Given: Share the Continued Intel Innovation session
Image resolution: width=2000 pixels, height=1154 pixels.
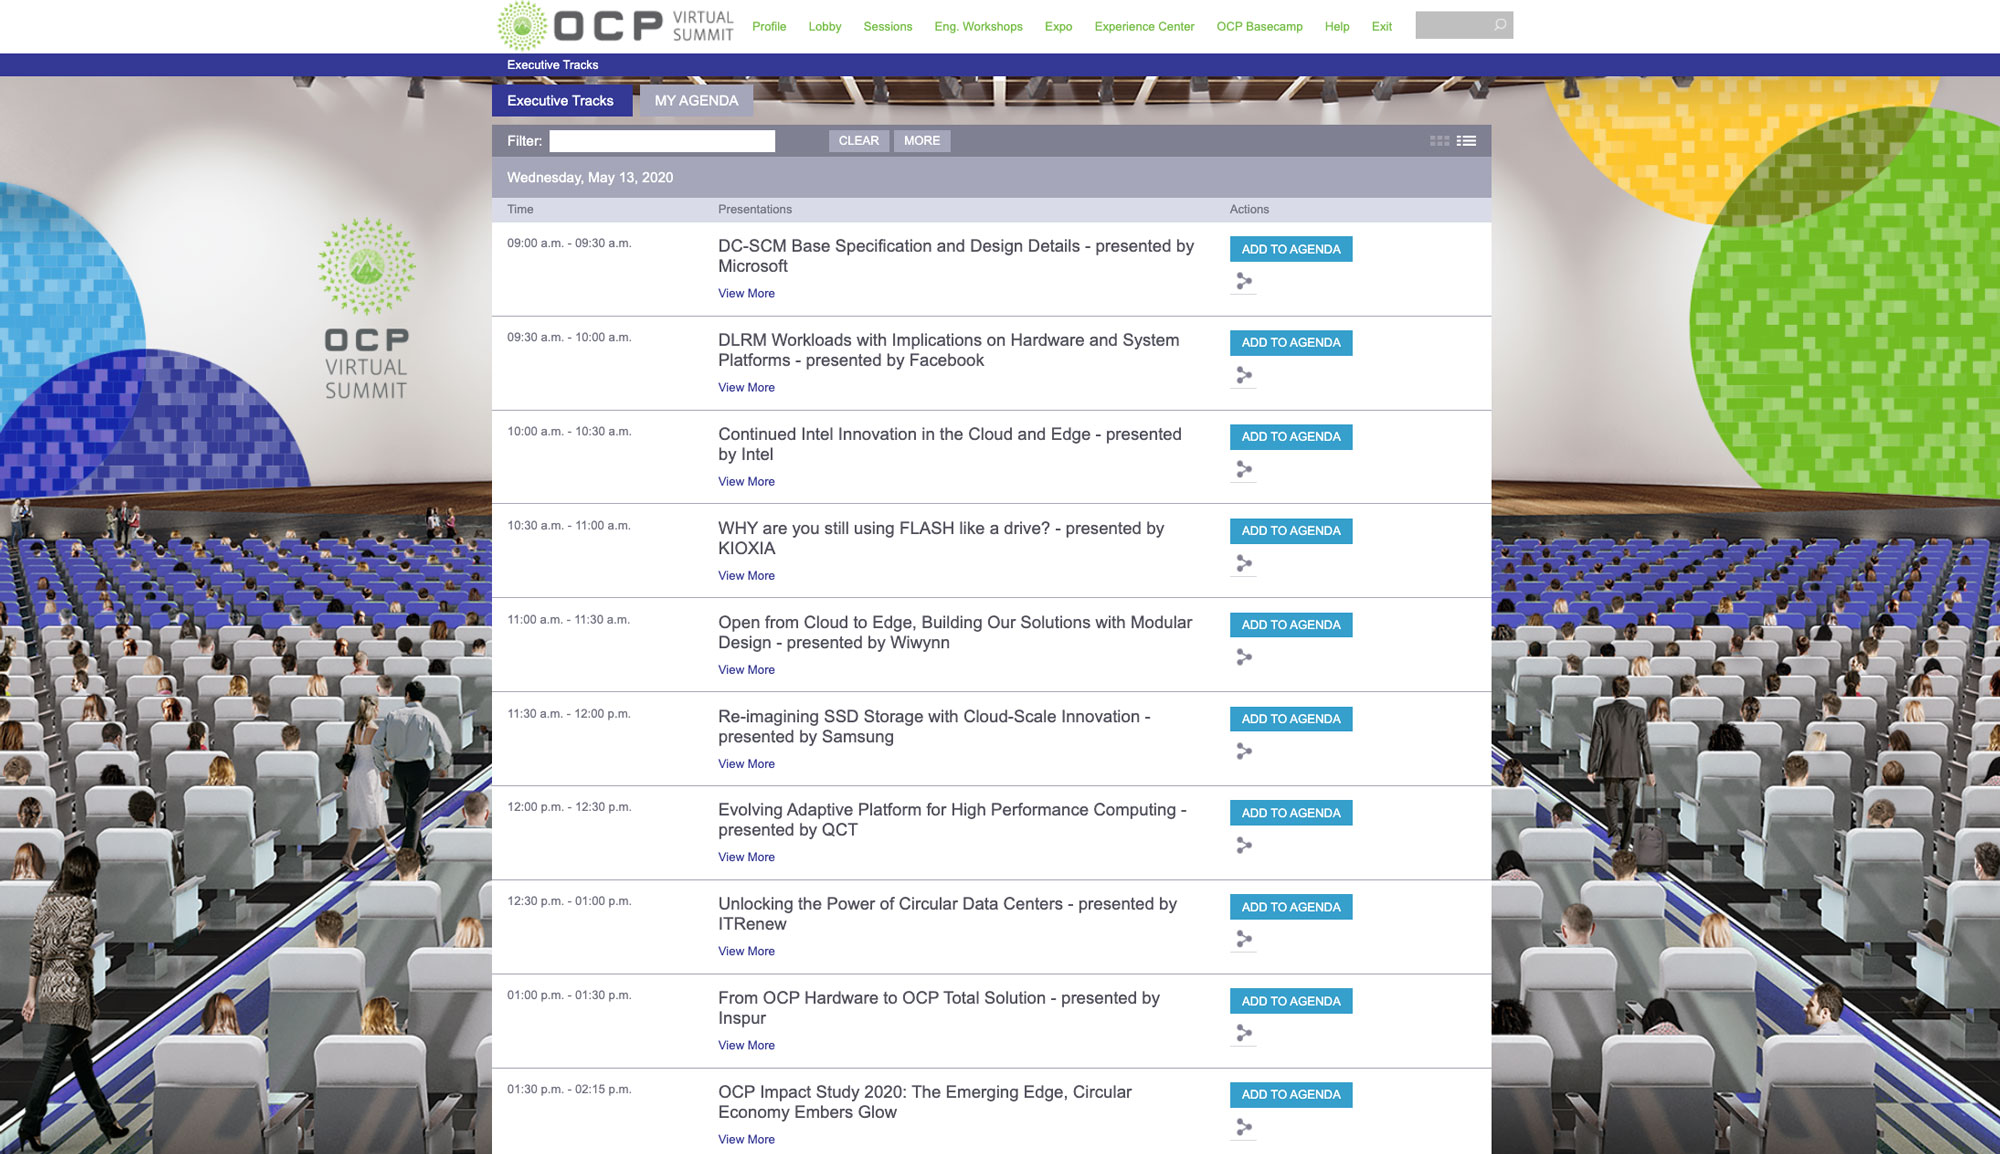Looking at the screenshot, I should pos(1243,470).
